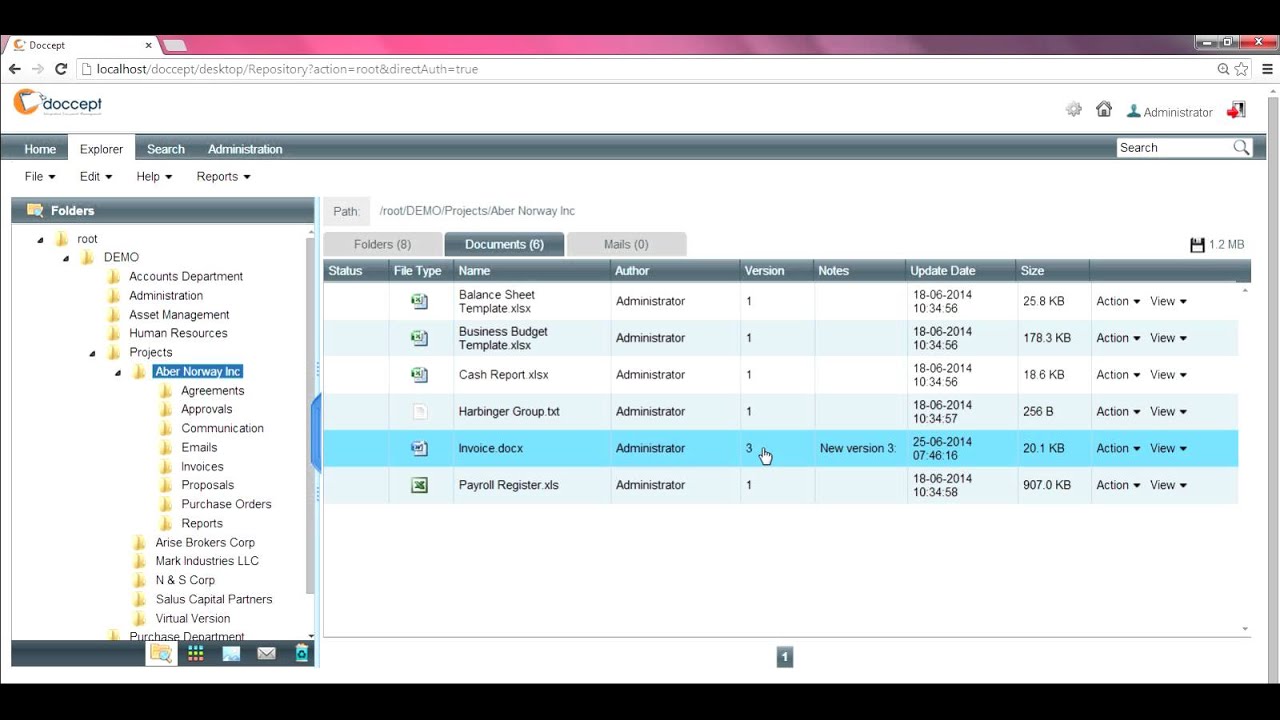1280x720 pixels.
Task: Click the 'New version 3:' note cell
Action: point(858,448)
